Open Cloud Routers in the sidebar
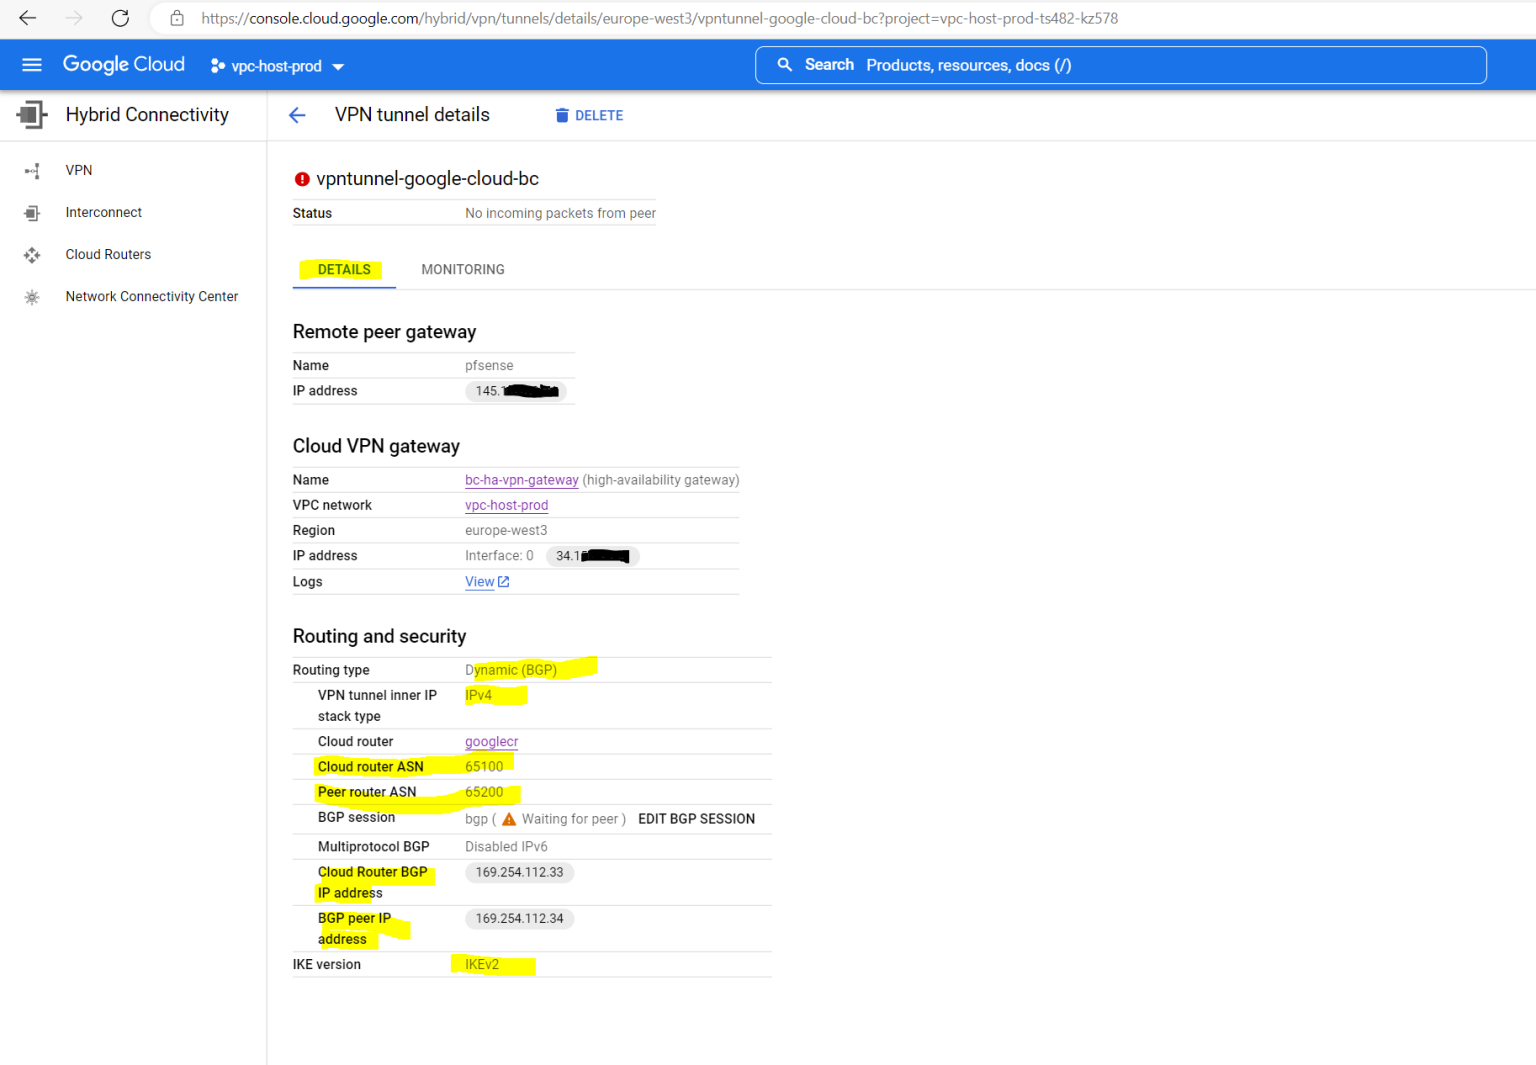Viewport: 1536px width, 1065px height. [x=108, y=254]
